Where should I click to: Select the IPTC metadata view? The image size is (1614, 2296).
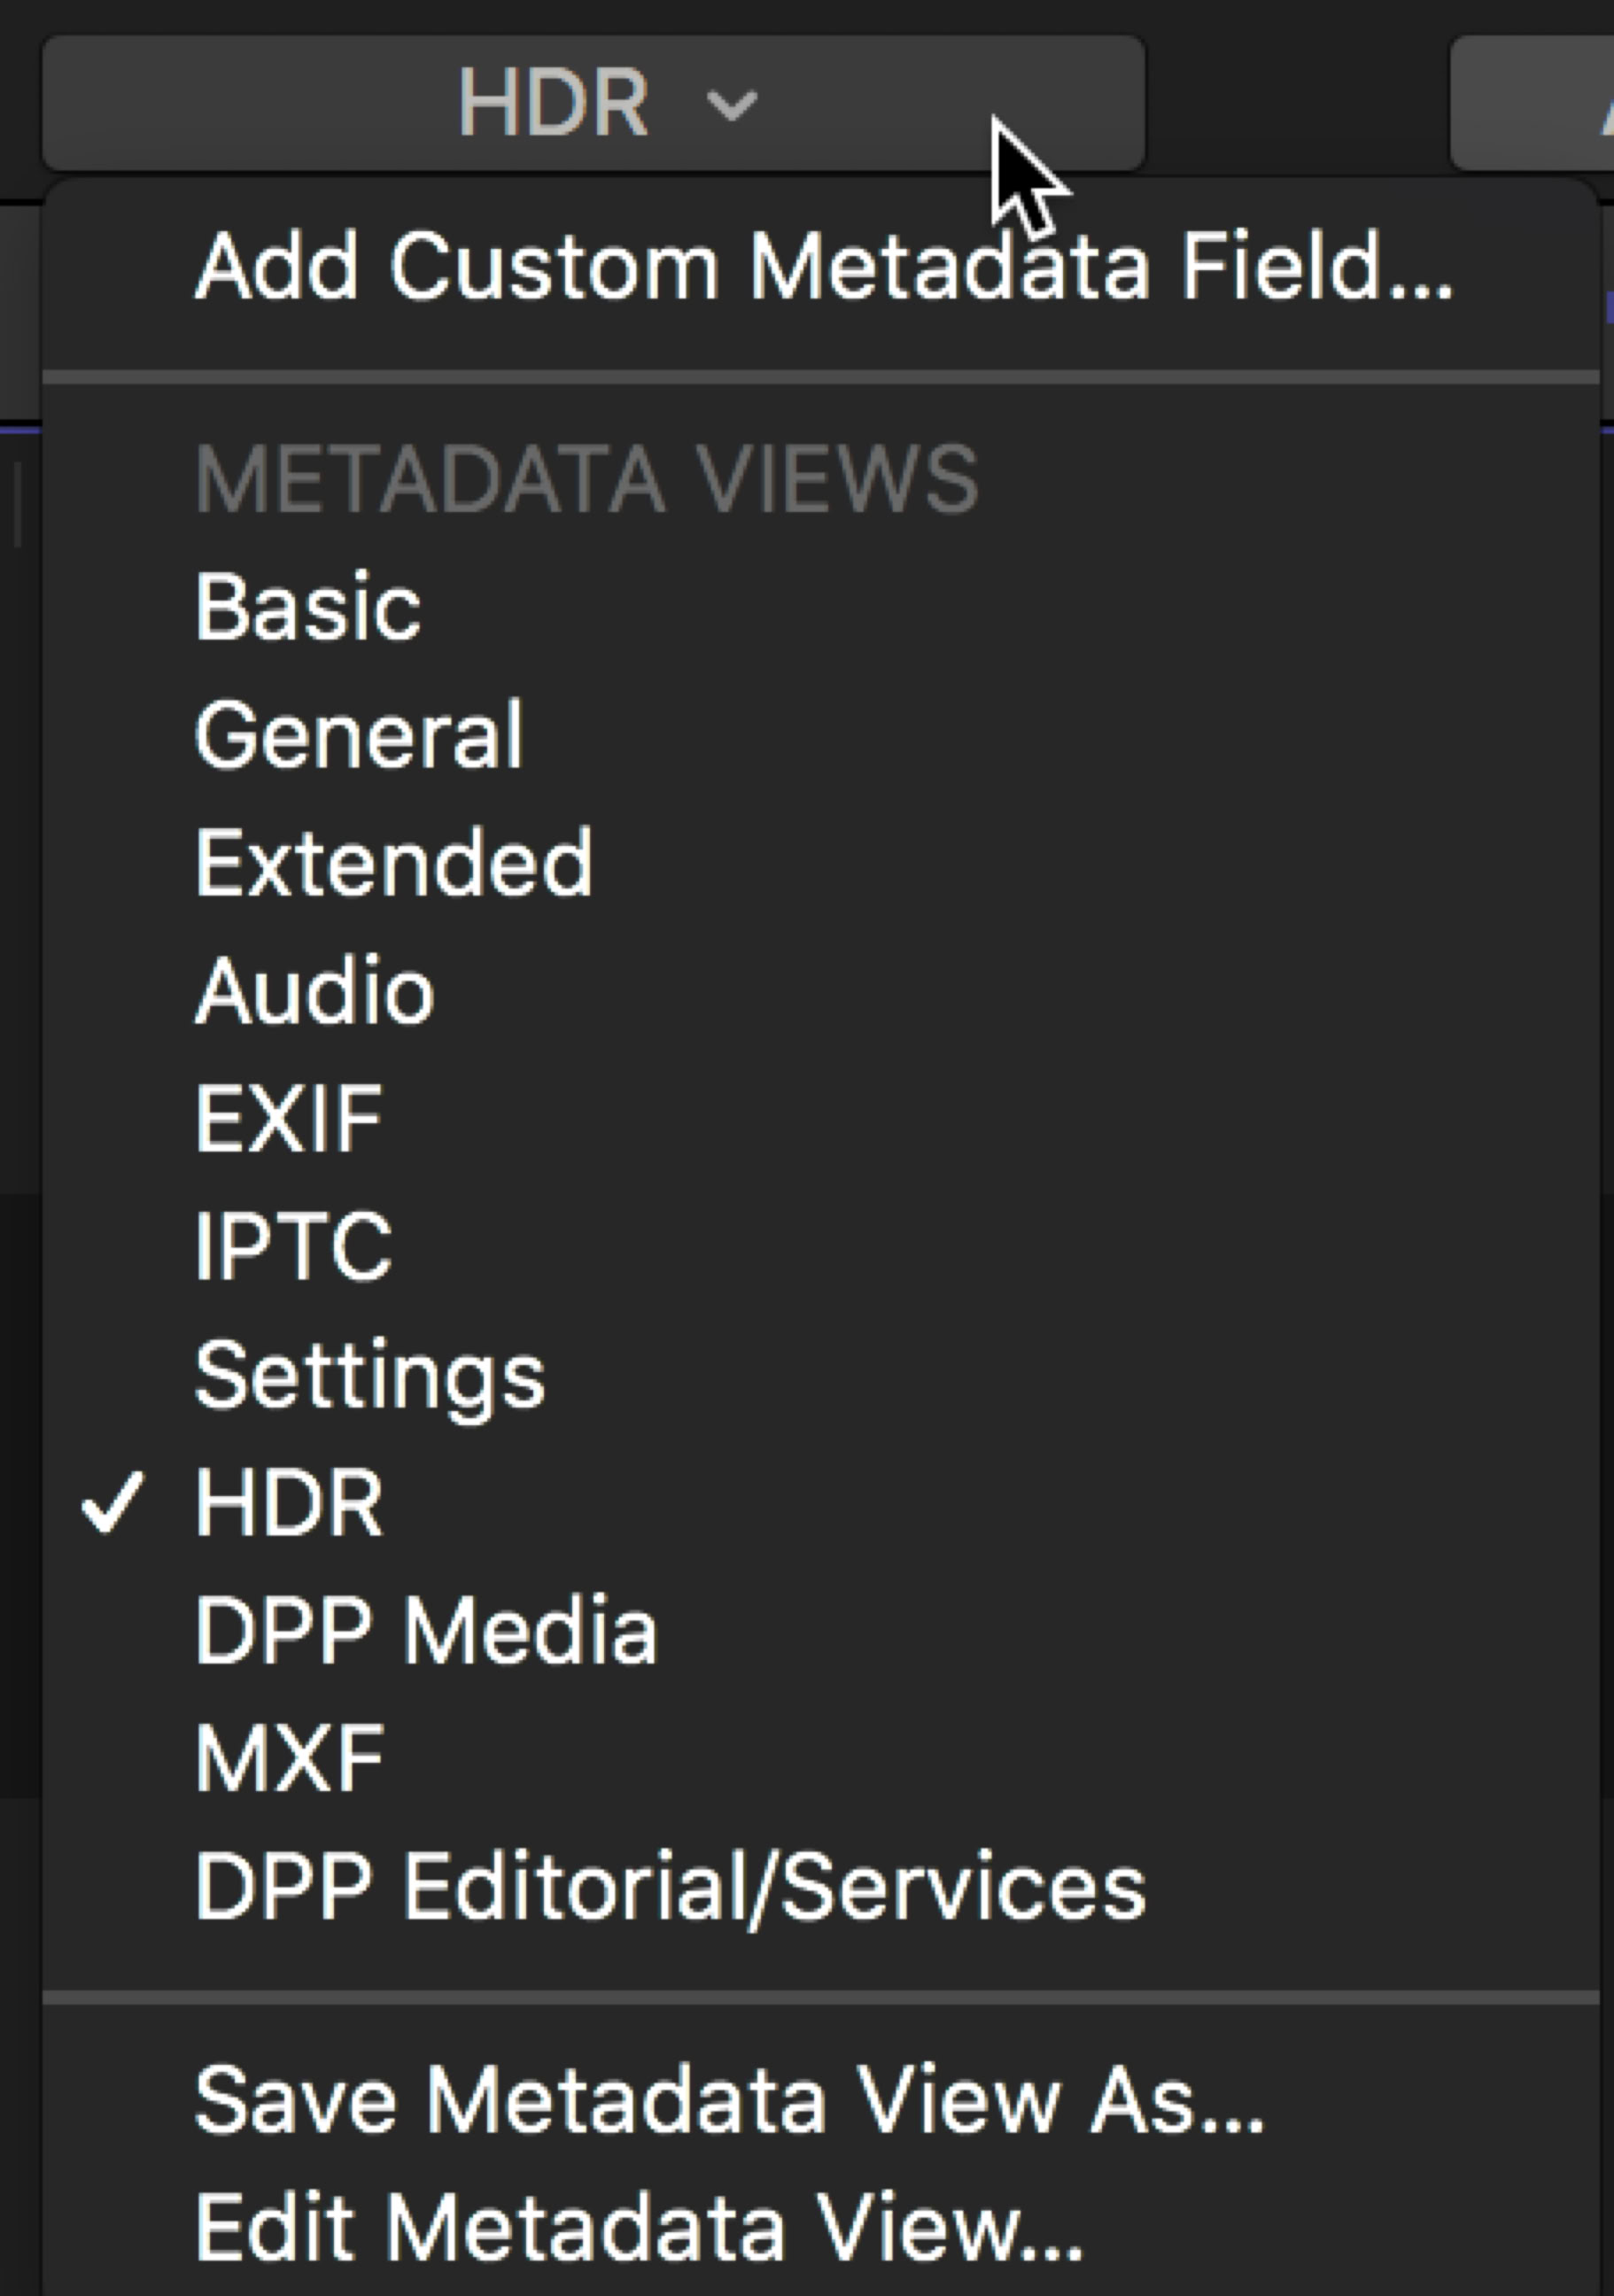click(293, 1246)
